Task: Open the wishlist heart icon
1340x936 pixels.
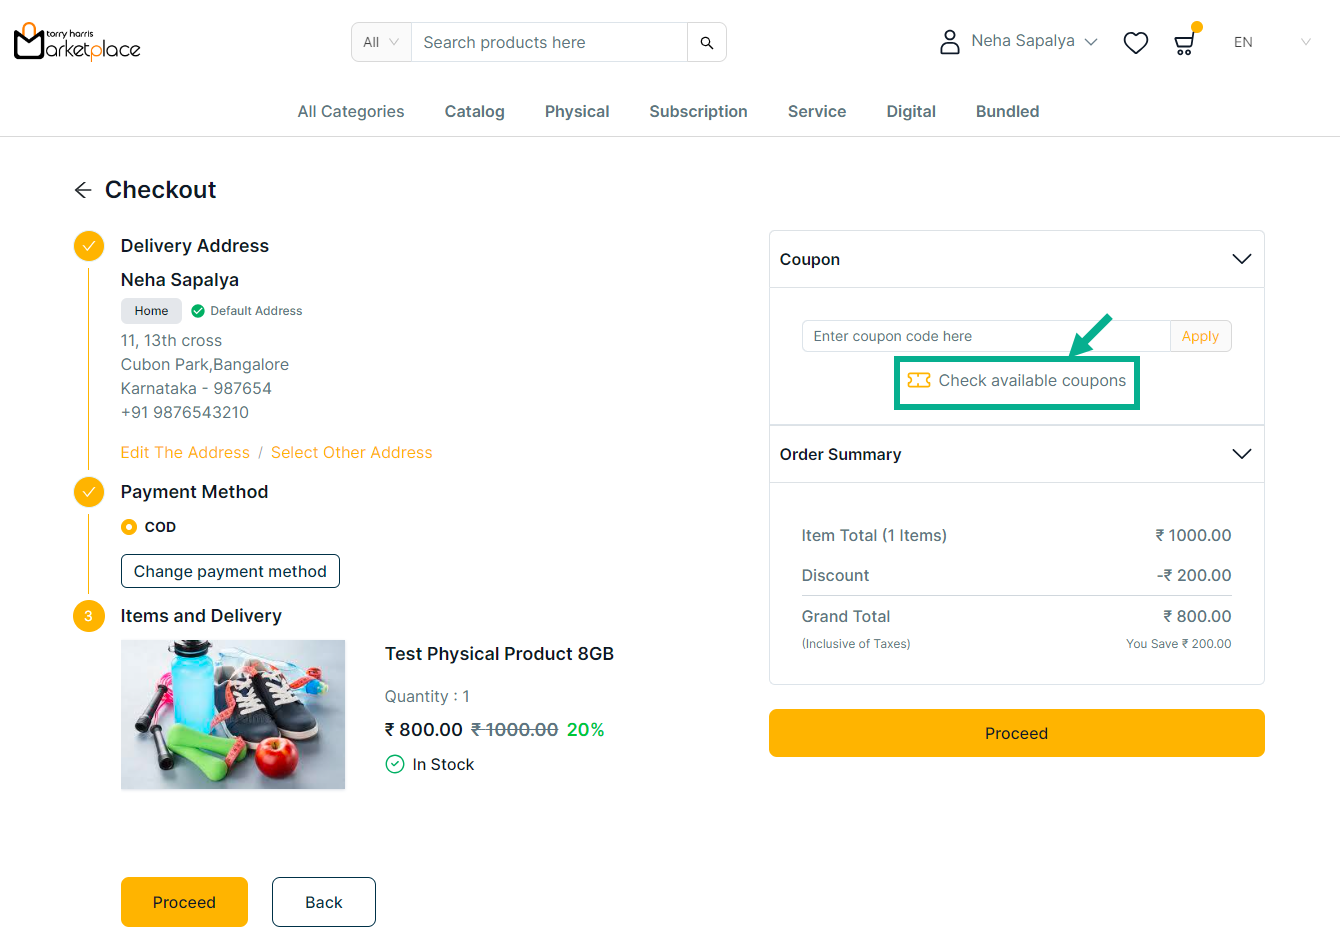Action: click(x=1135, y=43)
